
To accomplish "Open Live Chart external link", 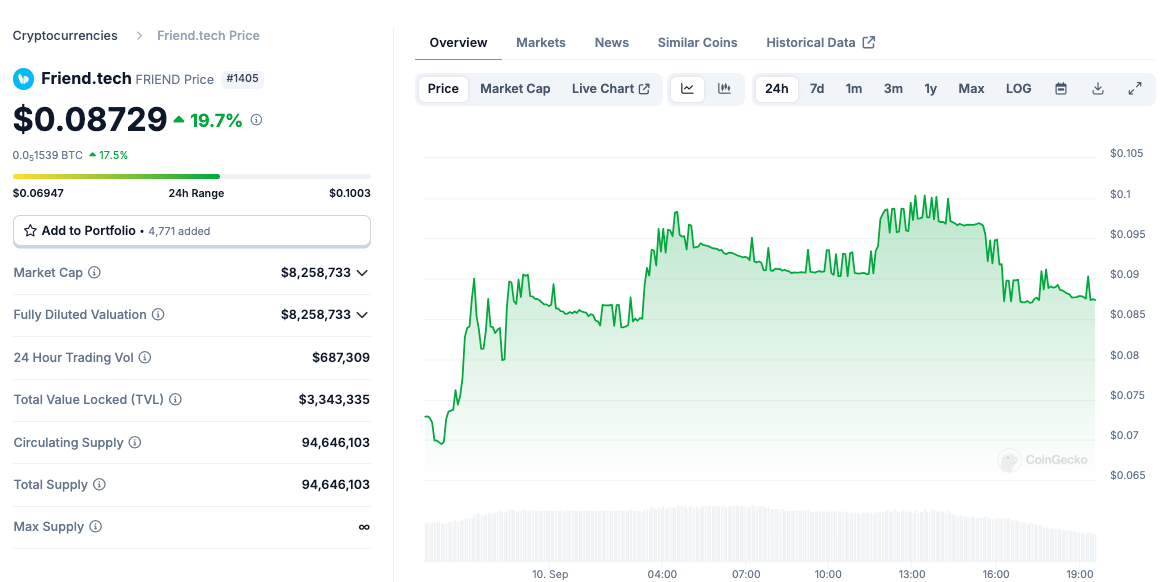I will 610,89.
